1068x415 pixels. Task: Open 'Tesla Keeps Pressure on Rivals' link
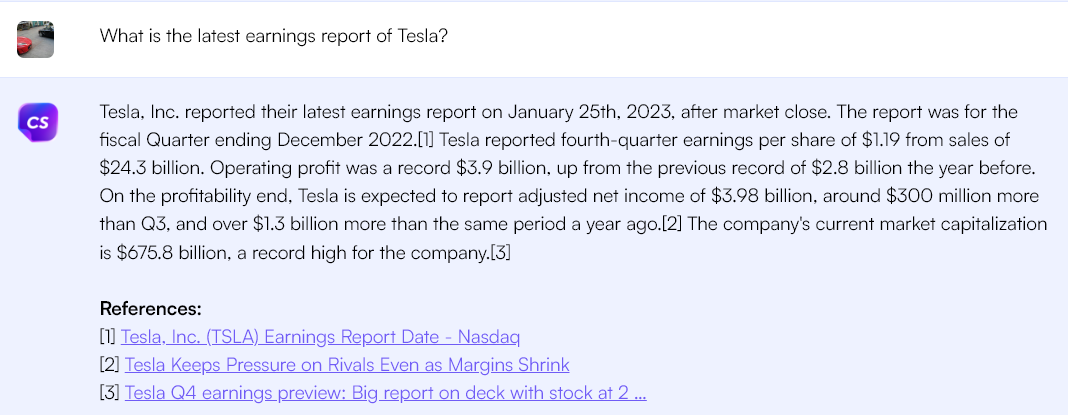pos(347,365)
